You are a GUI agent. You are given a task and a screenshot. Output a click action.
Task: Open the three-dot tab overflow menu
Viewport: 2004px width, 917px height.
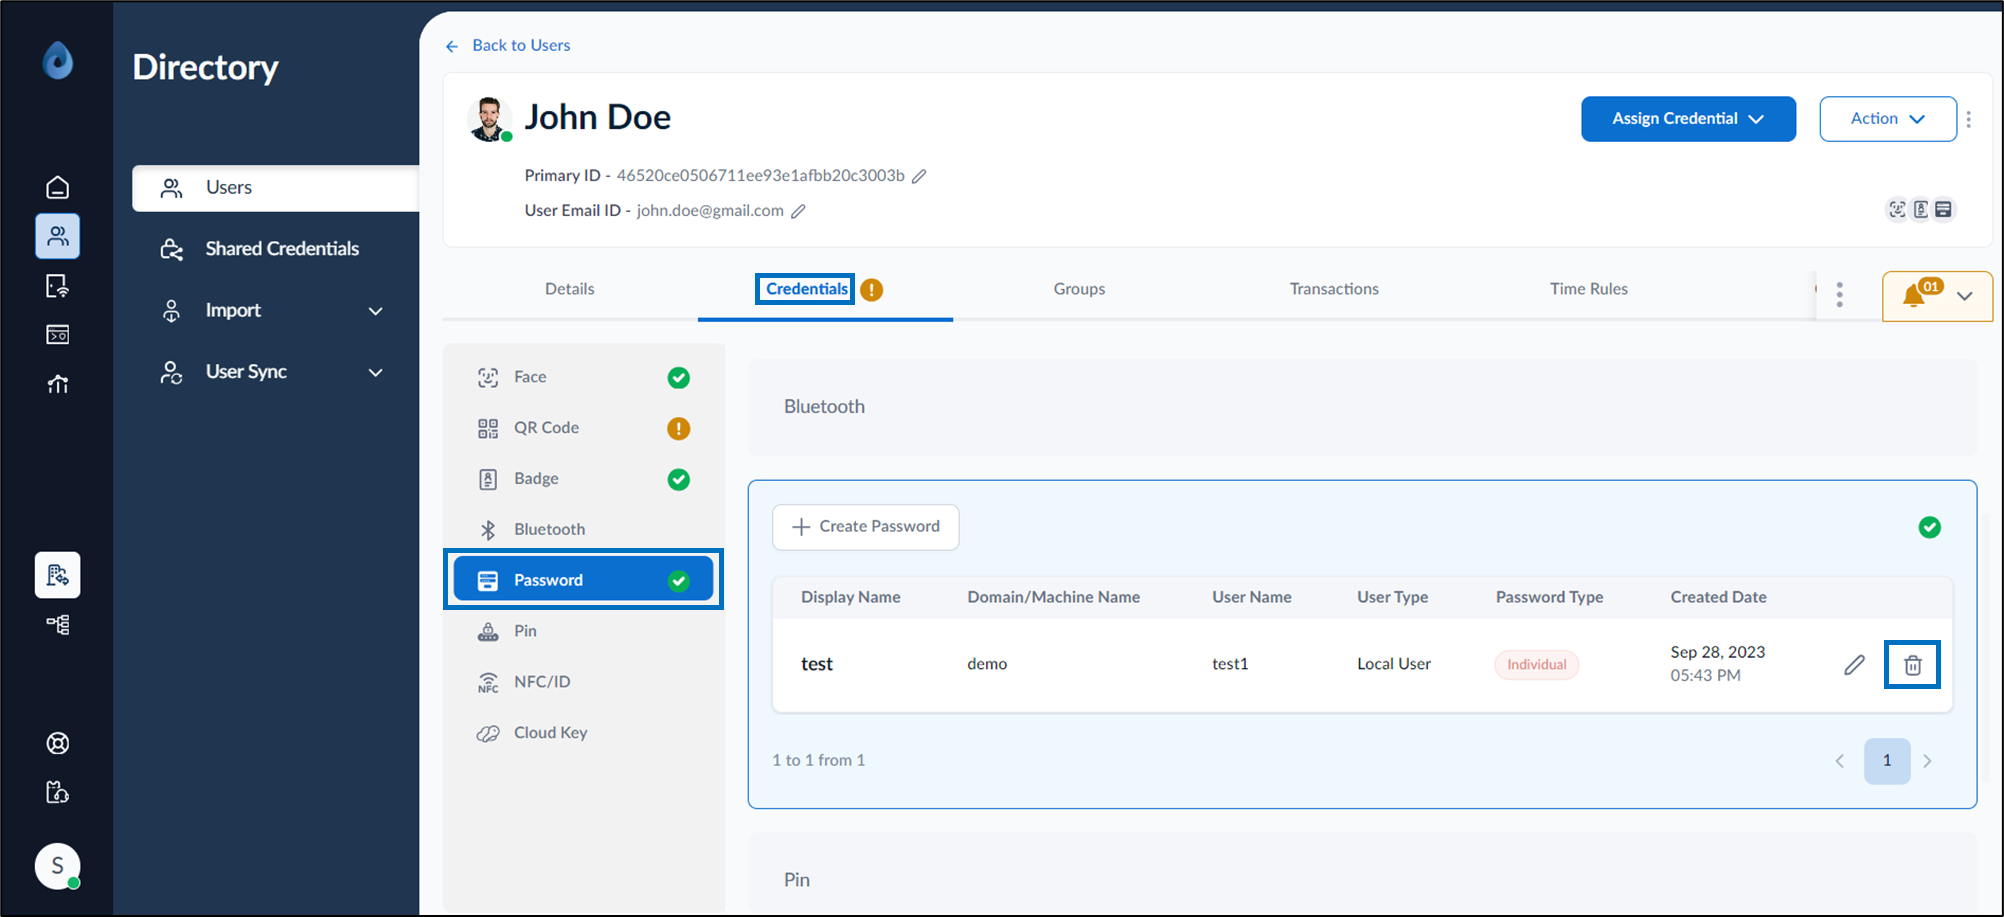click(1839, 295)
